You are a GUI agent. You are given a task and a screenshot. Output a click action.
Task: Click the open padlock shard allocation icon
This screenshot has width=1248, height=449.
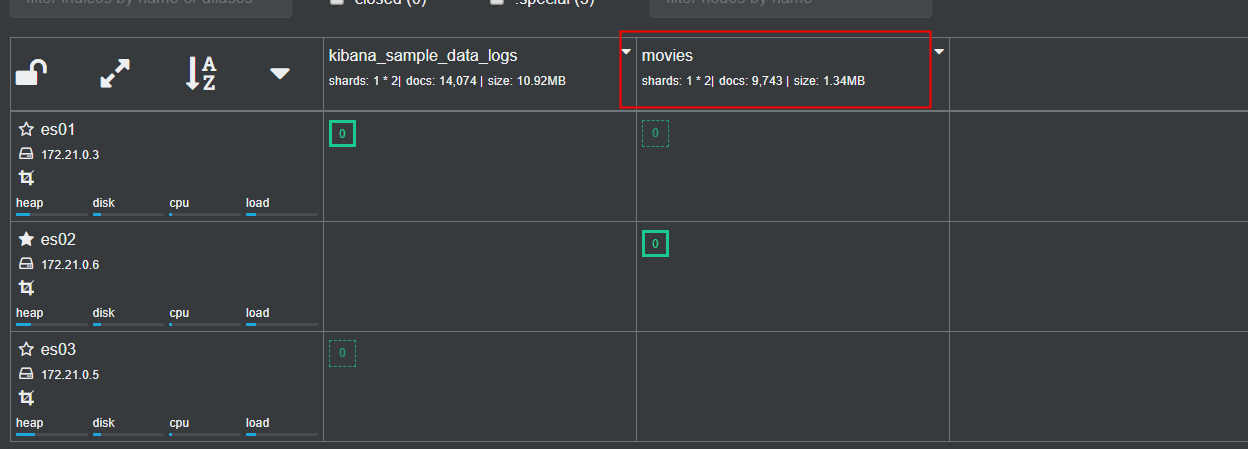point(32,73)
